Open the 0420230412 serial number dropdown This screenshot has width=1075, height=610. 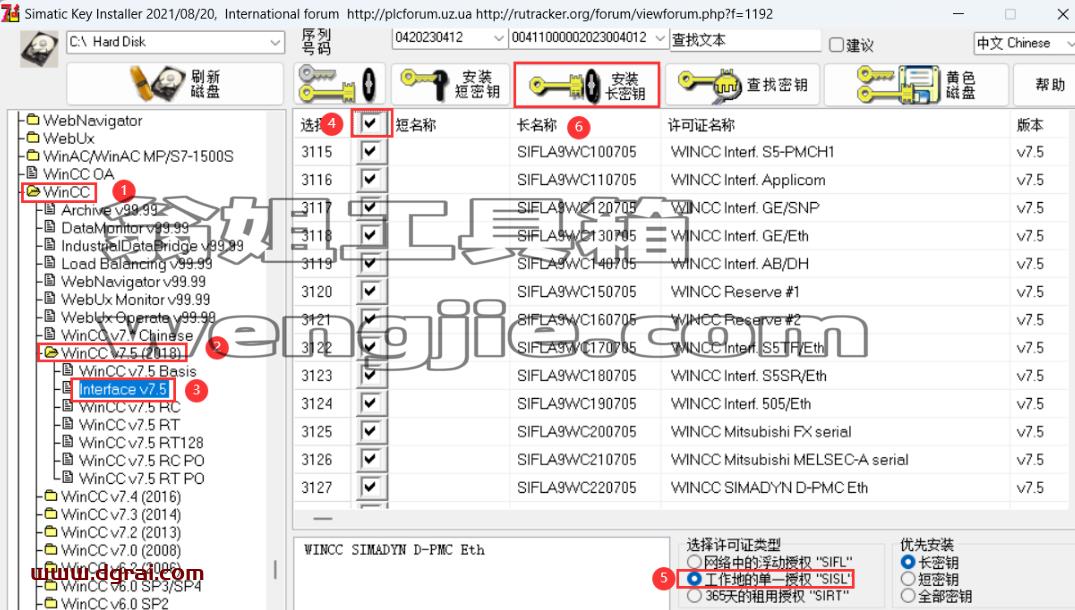498,38
